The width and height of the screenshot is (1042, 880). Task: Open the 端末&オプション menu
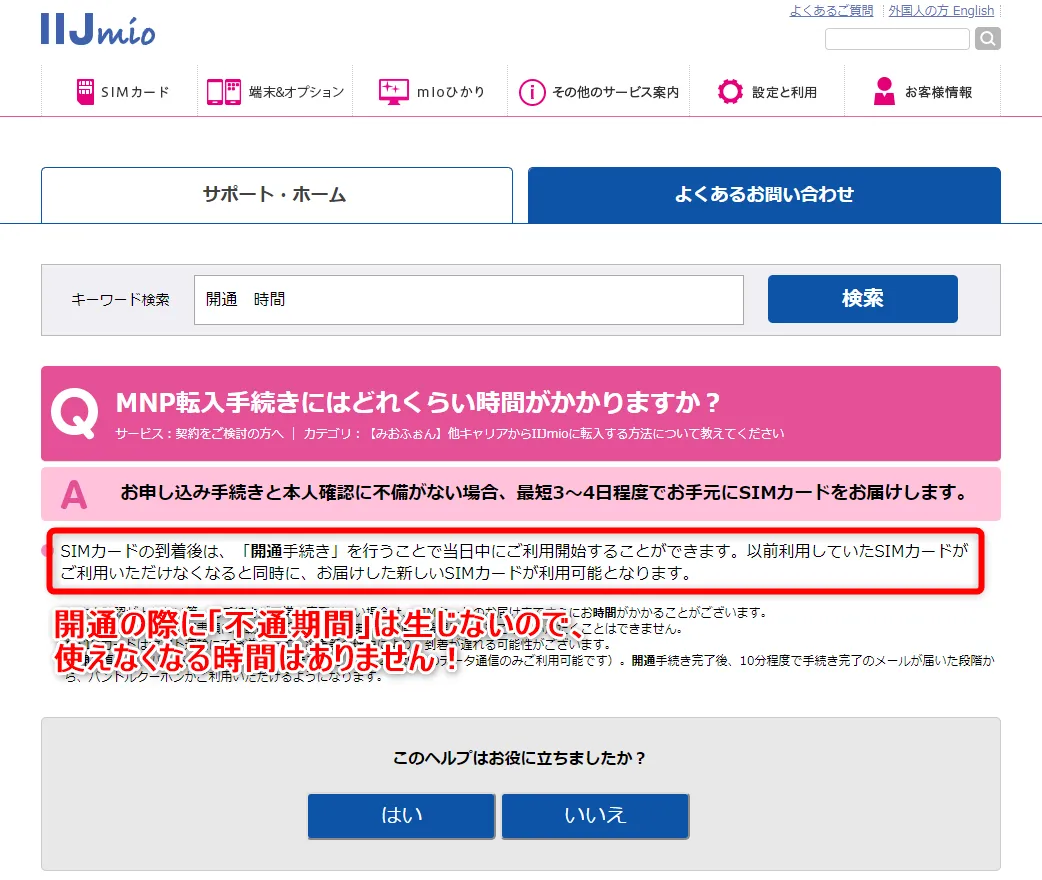(x=275, y=92)
